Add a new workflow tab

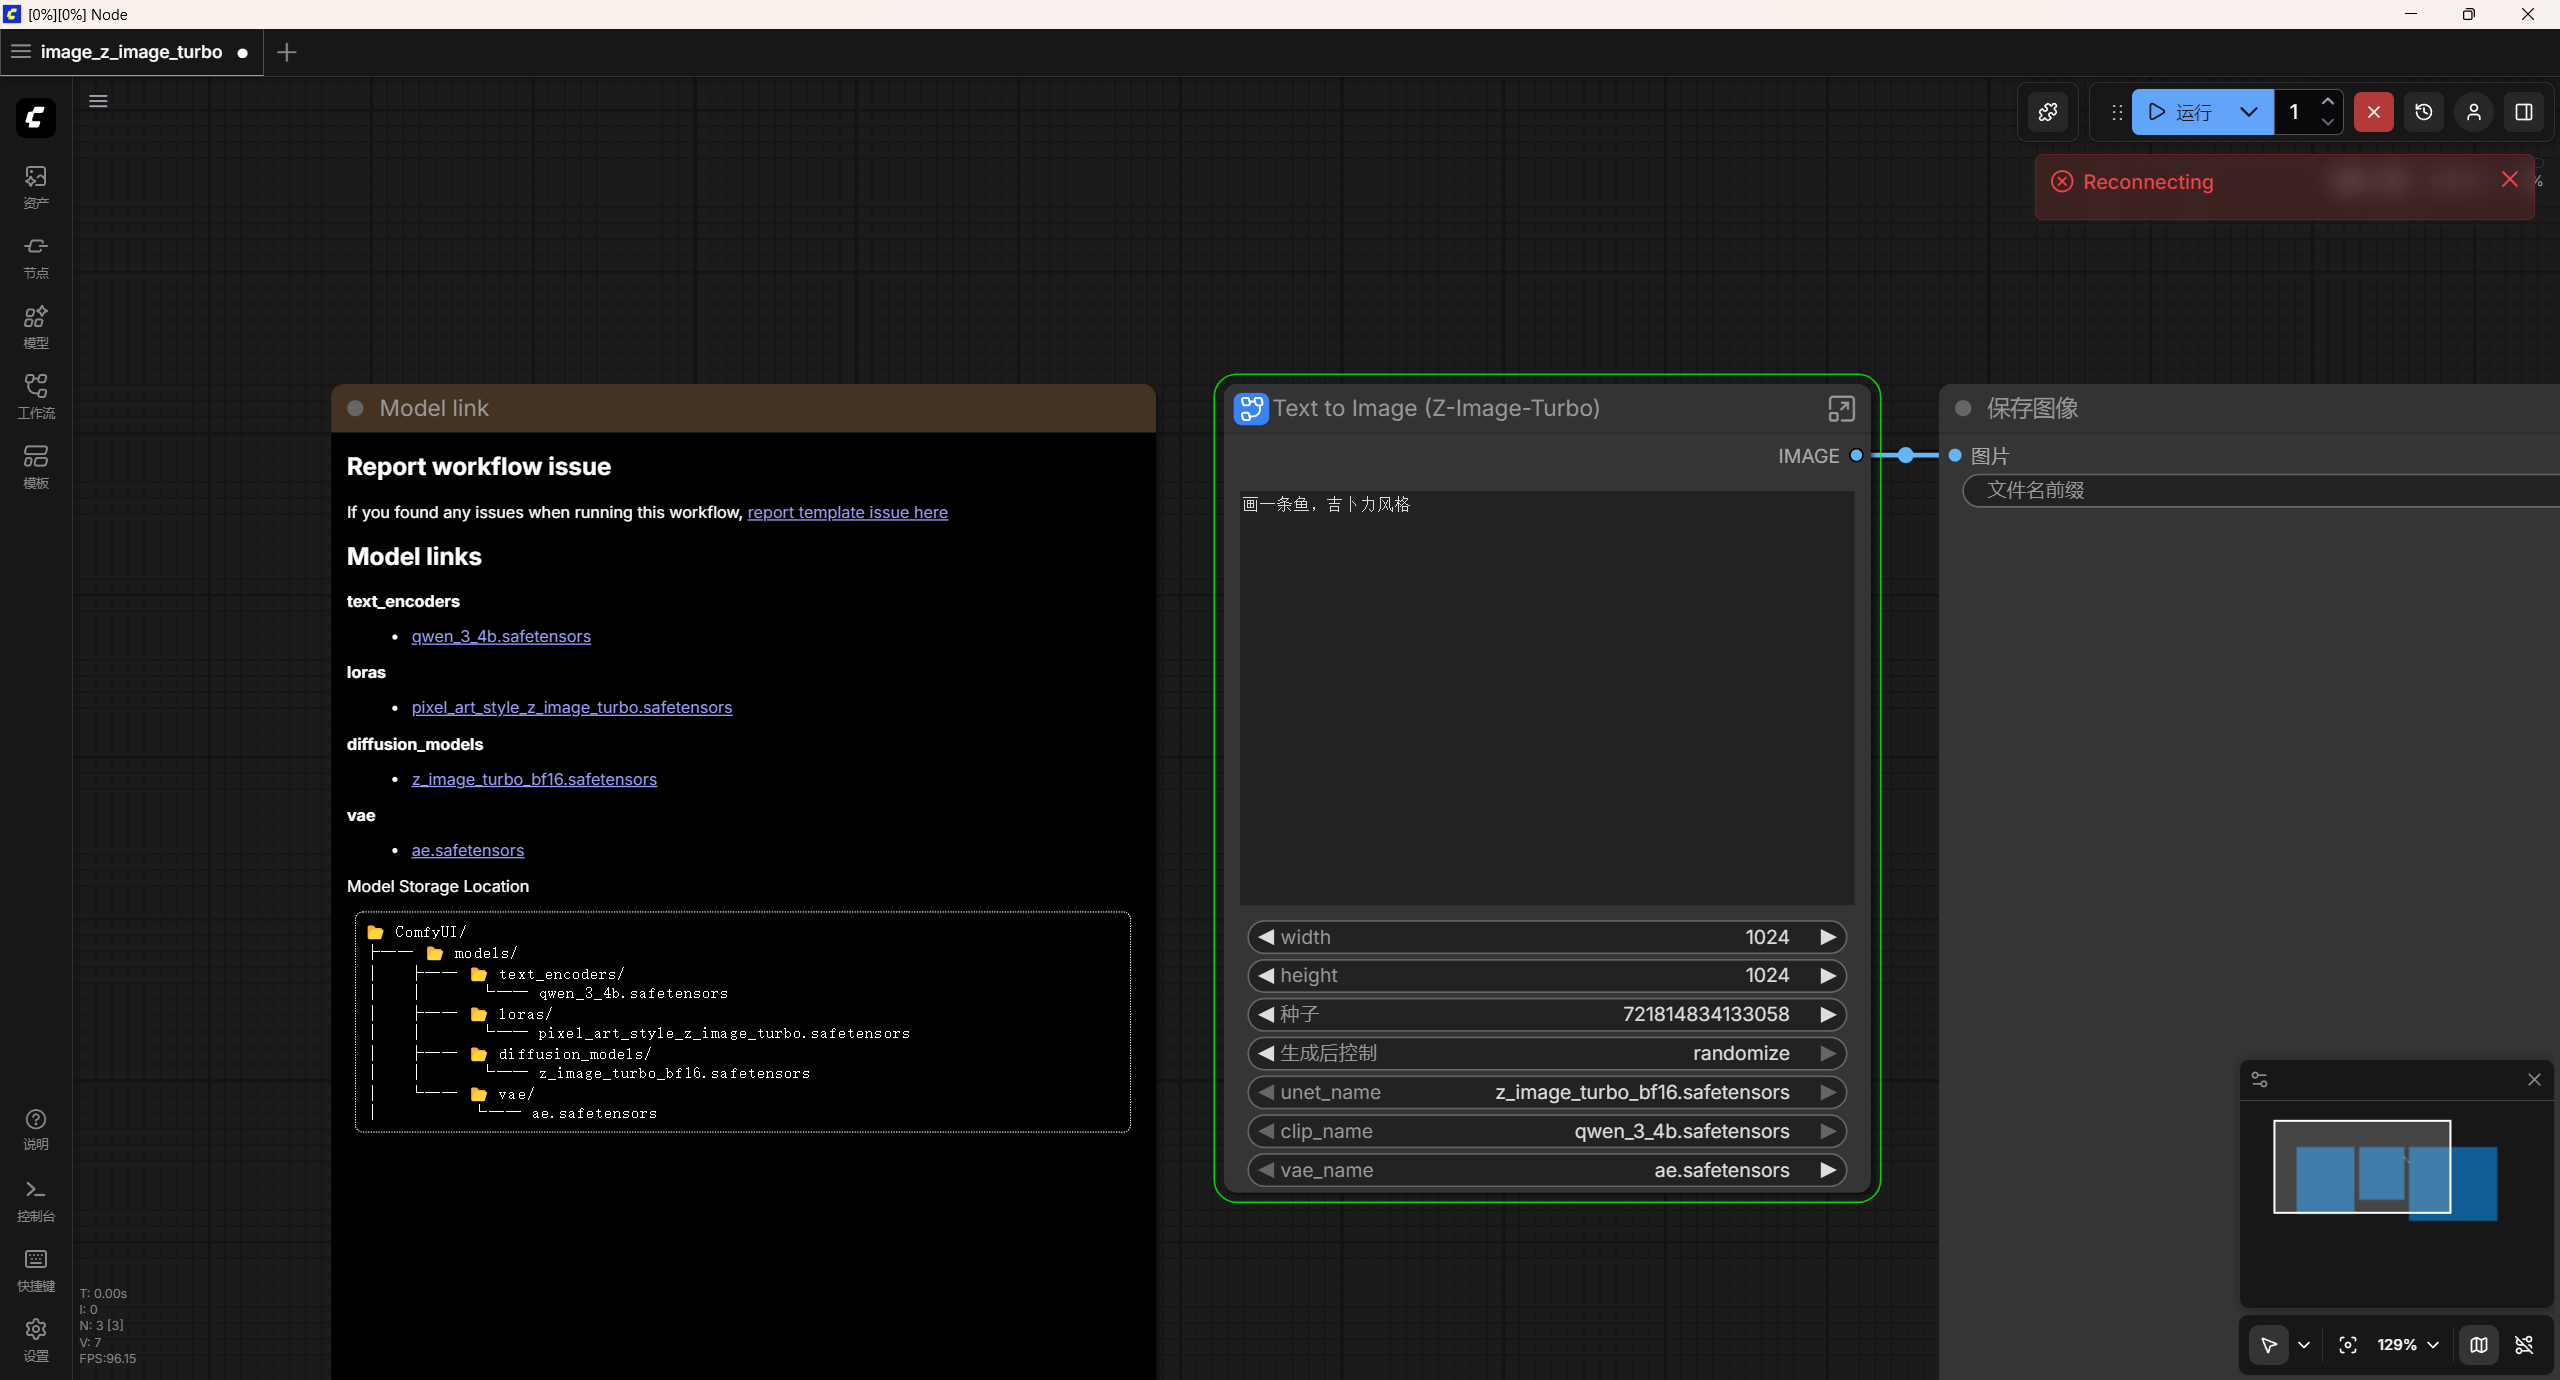tap(287, 52)
